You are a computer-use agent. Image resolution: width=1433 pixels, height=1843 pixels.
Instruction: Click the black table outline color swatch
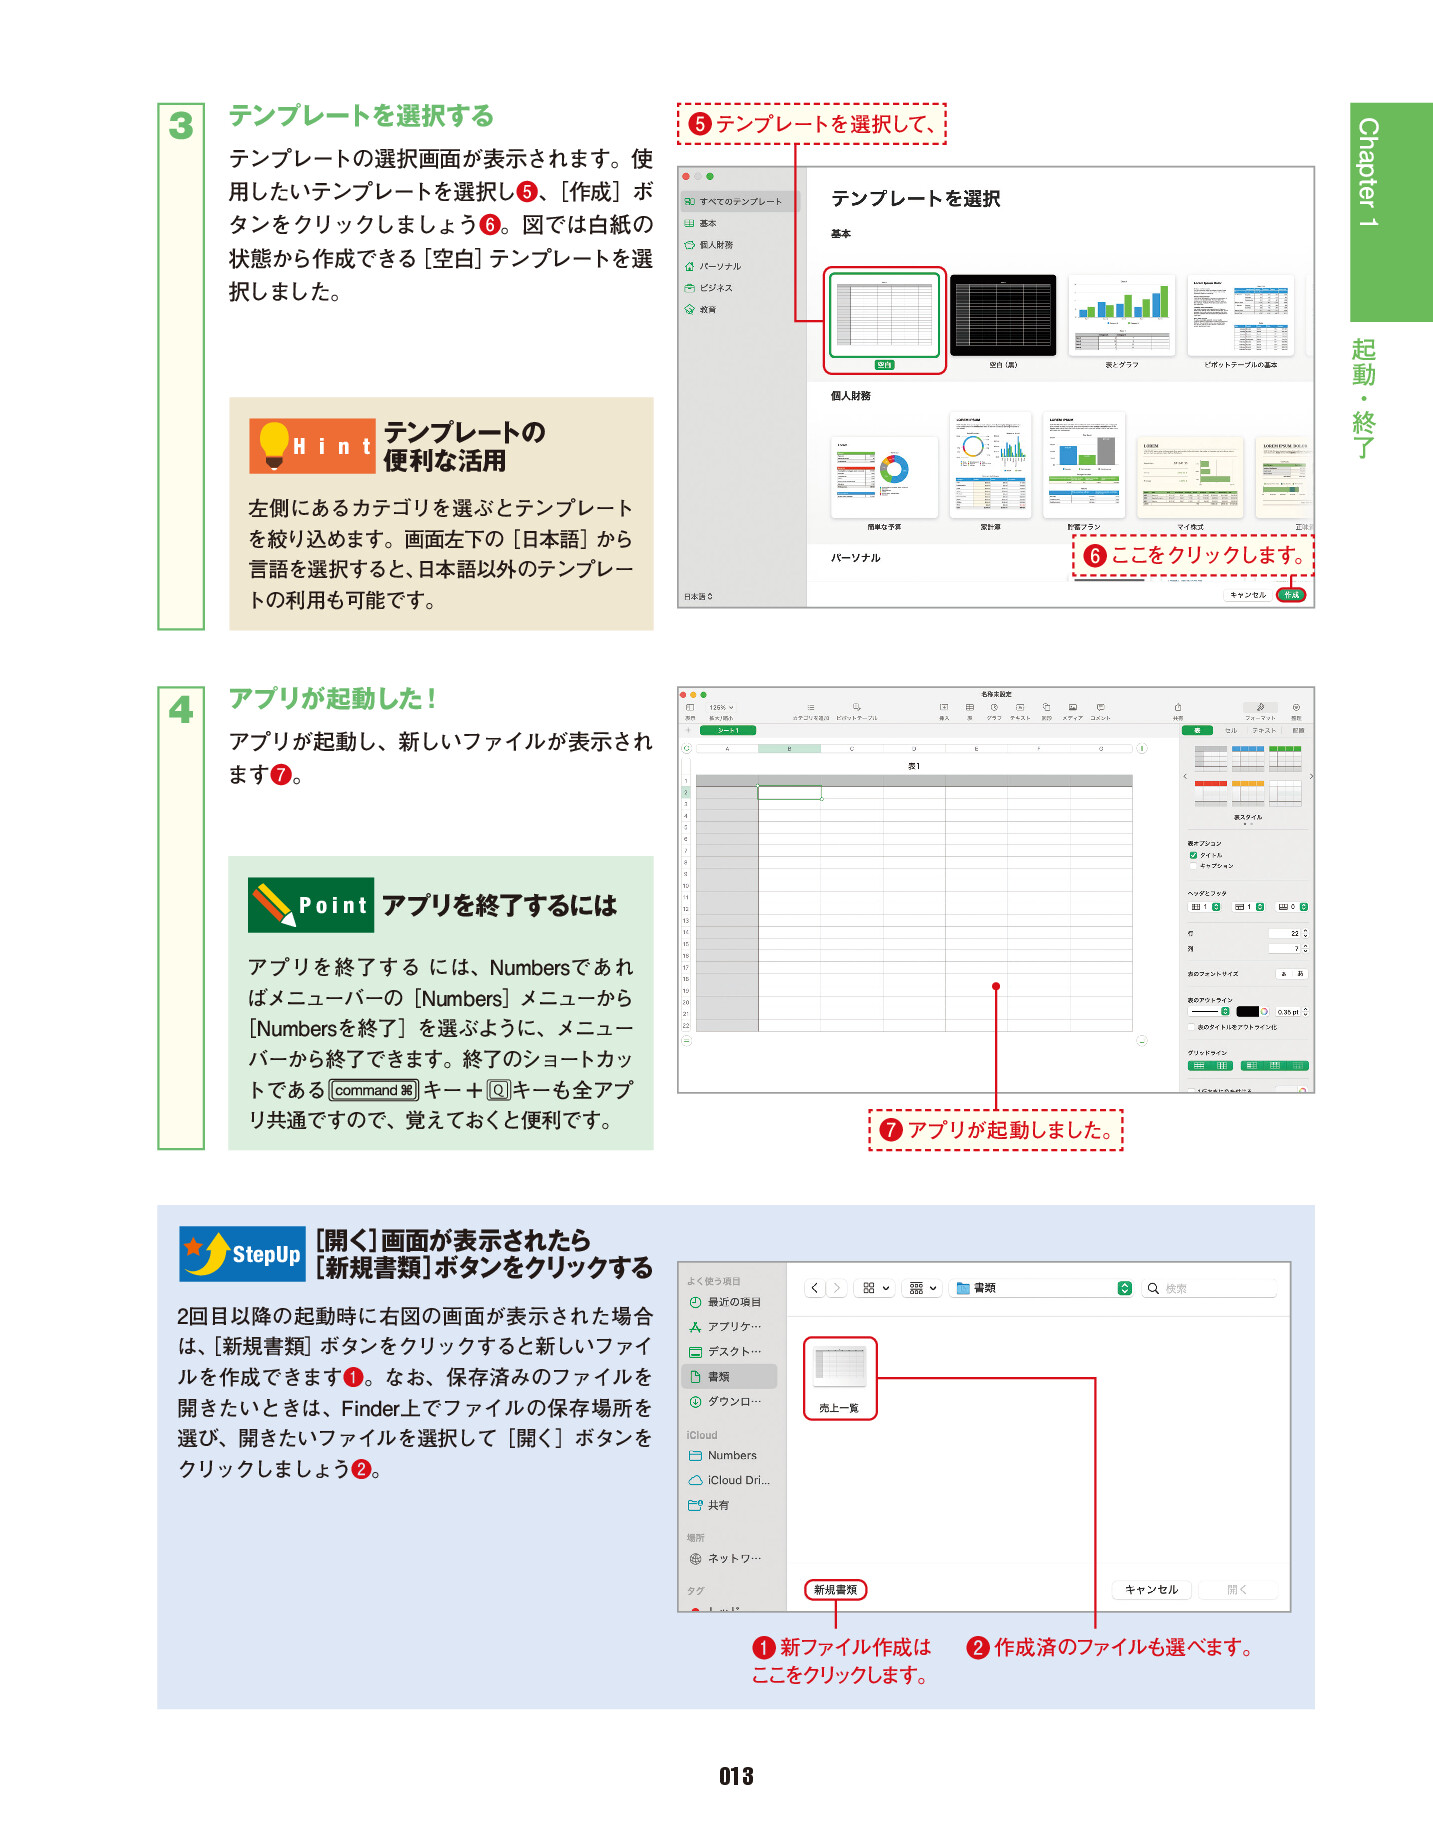[x=1247, y=1012]
